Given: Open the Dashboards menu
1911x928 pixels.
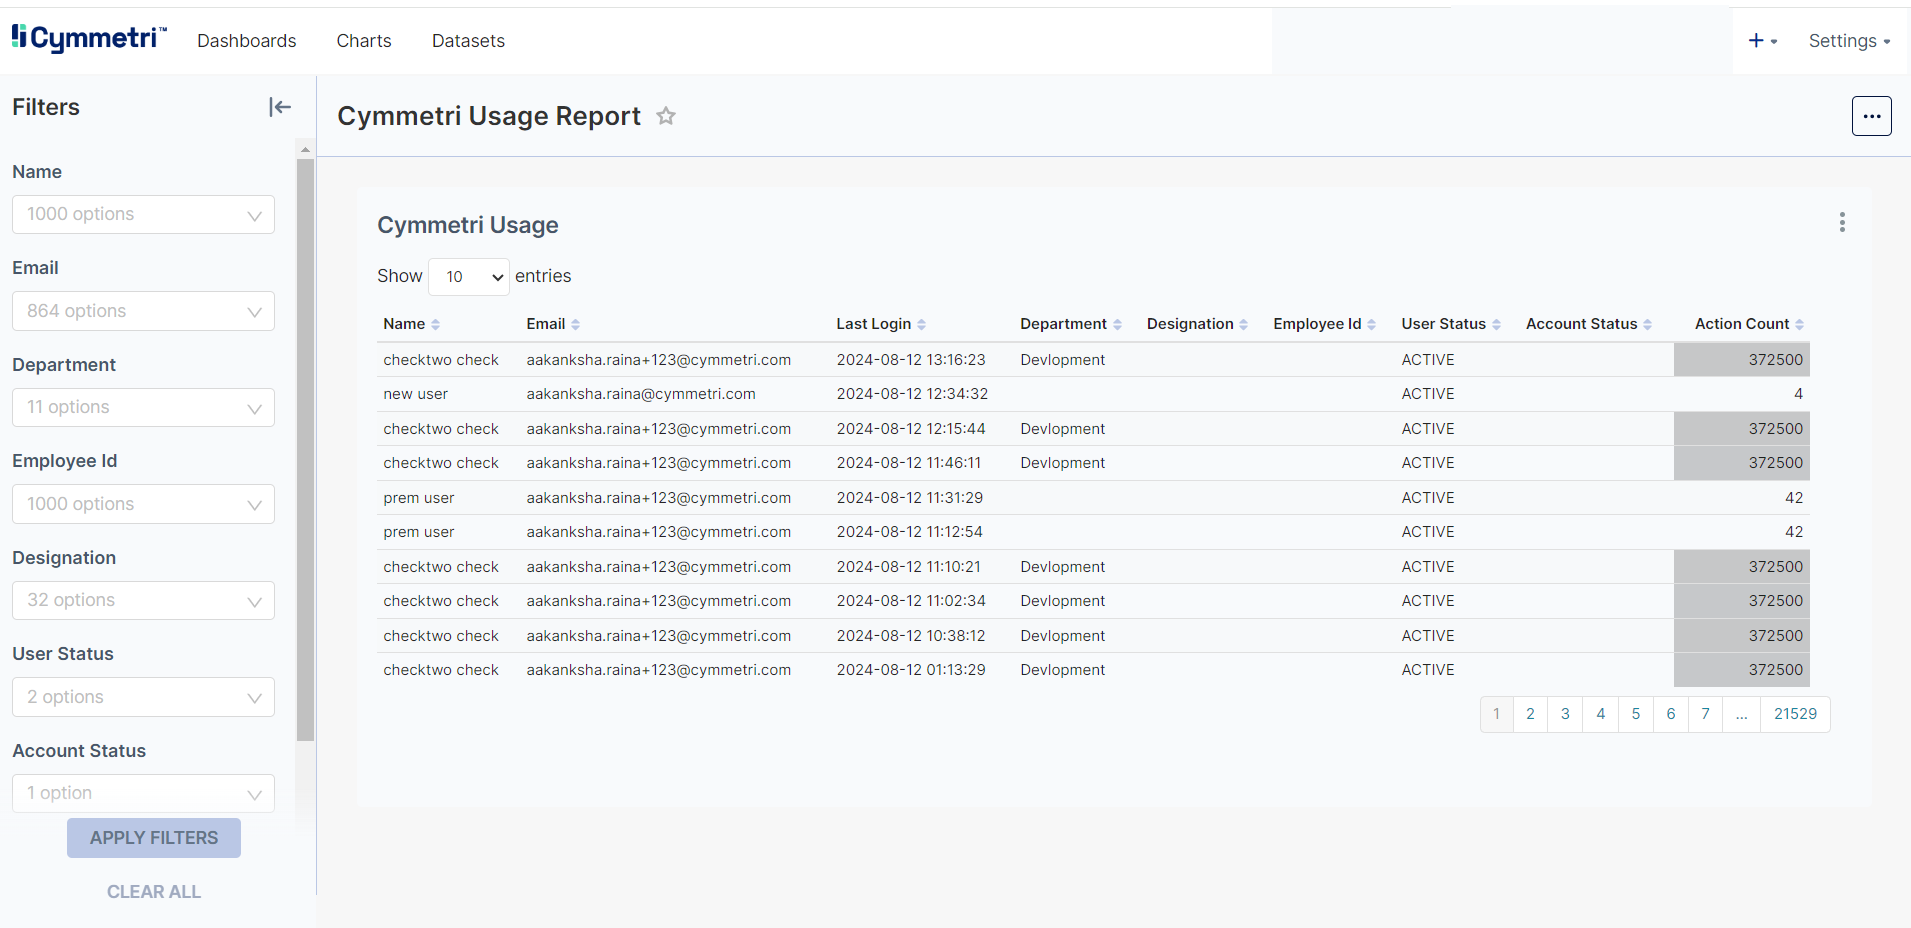Looking at the screenshot, I should (x=246, y=41).
